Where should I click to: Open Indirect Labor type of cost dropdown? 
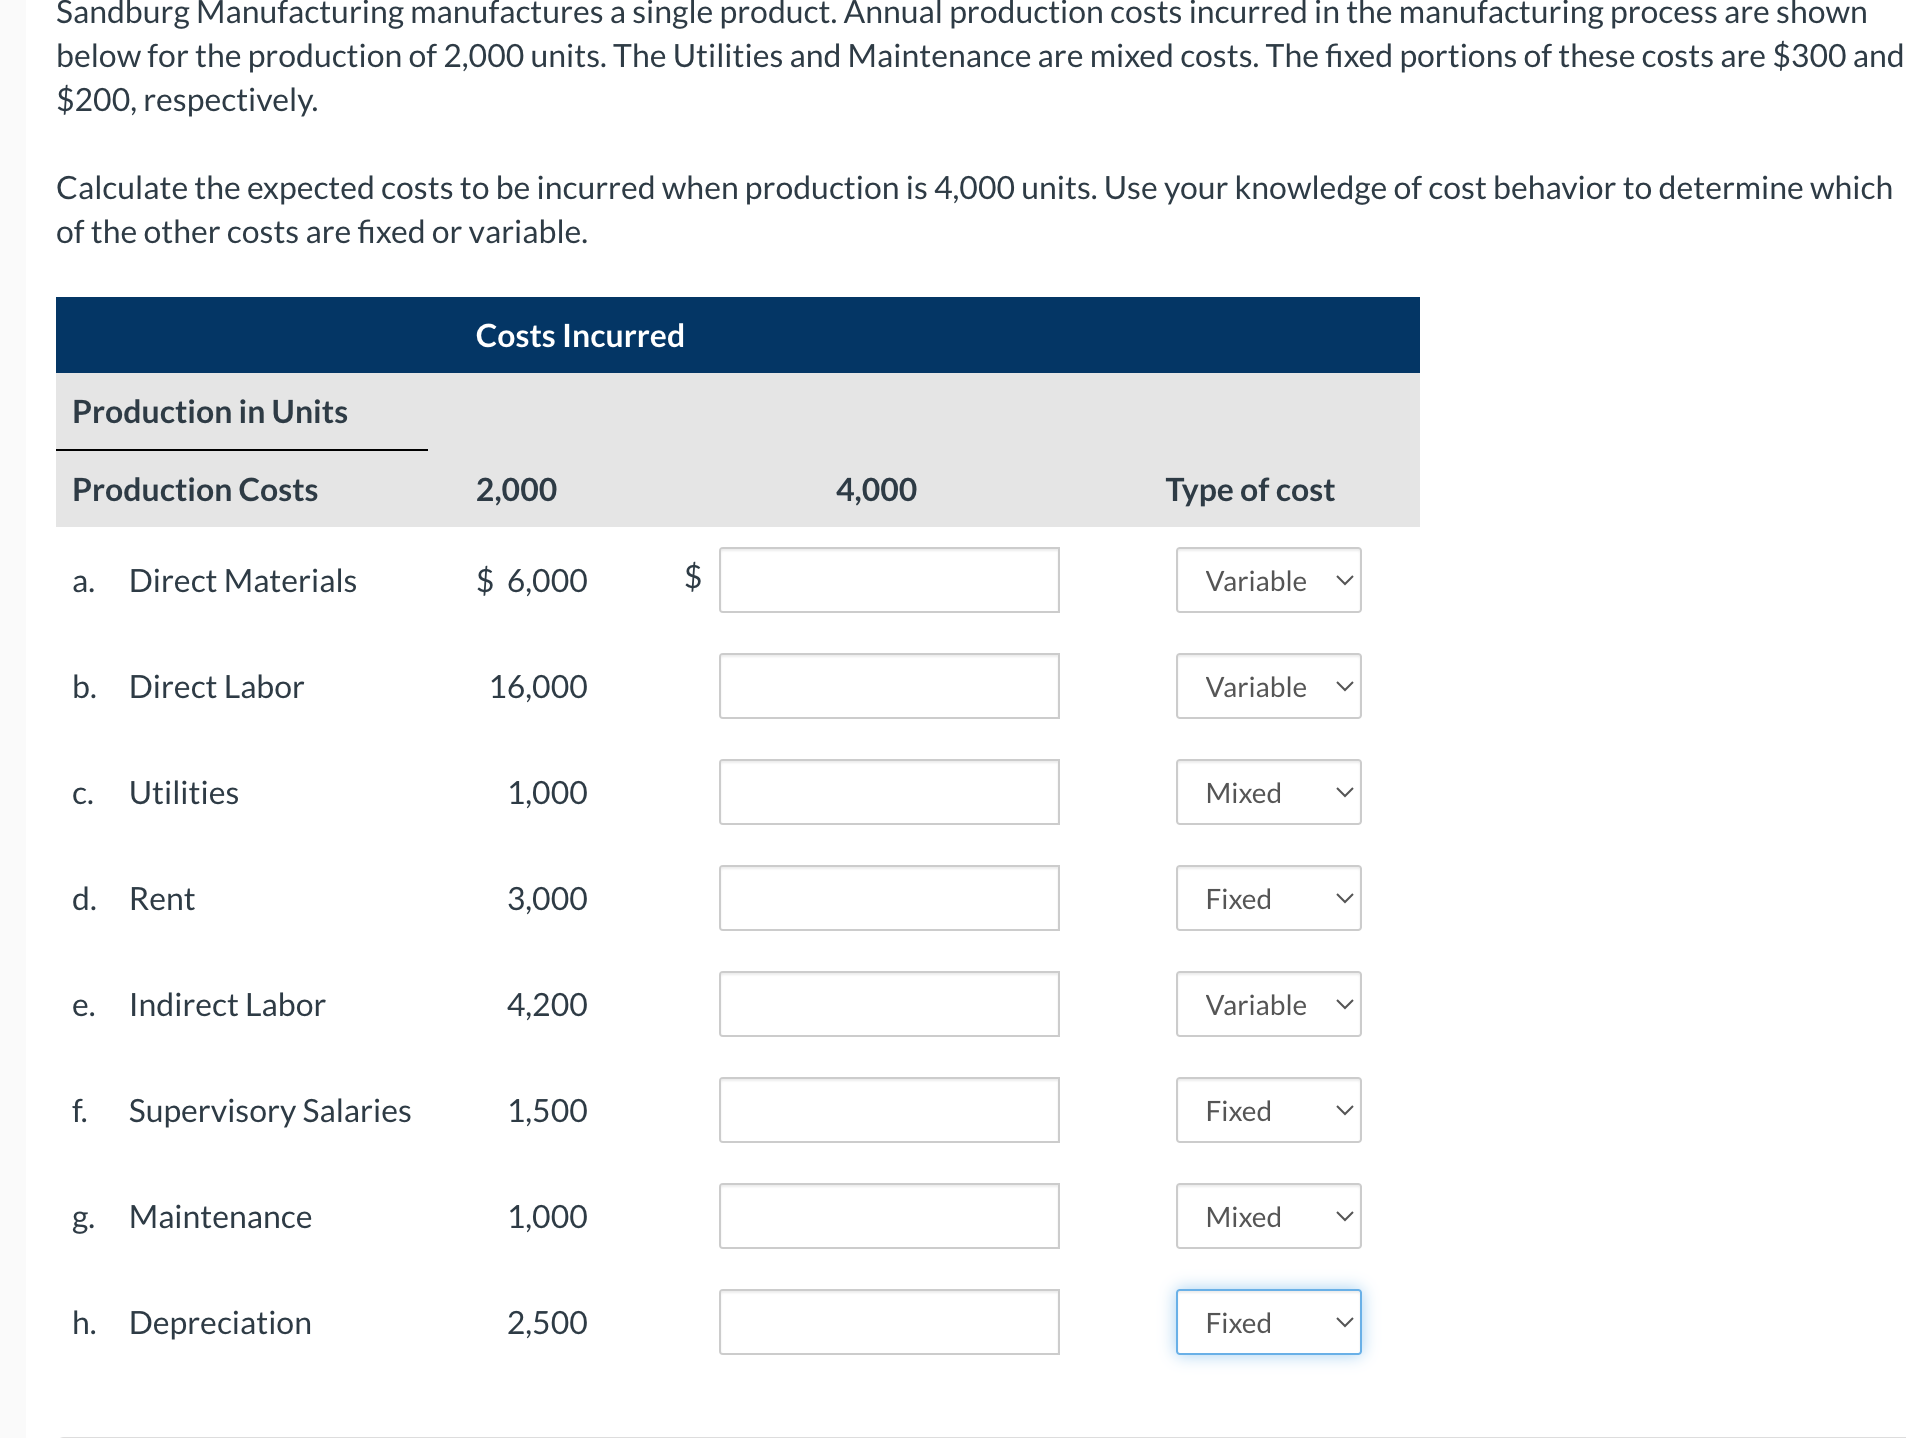click(1268, 1004)
